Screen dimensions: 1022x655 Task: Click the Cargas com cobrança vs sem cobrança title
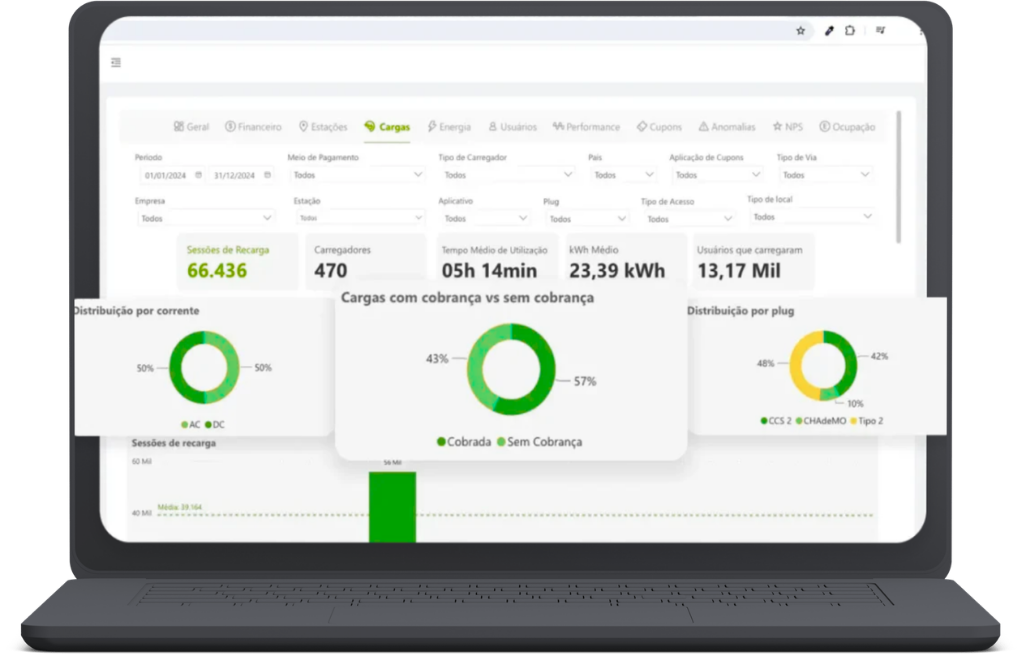coord(467,298)
